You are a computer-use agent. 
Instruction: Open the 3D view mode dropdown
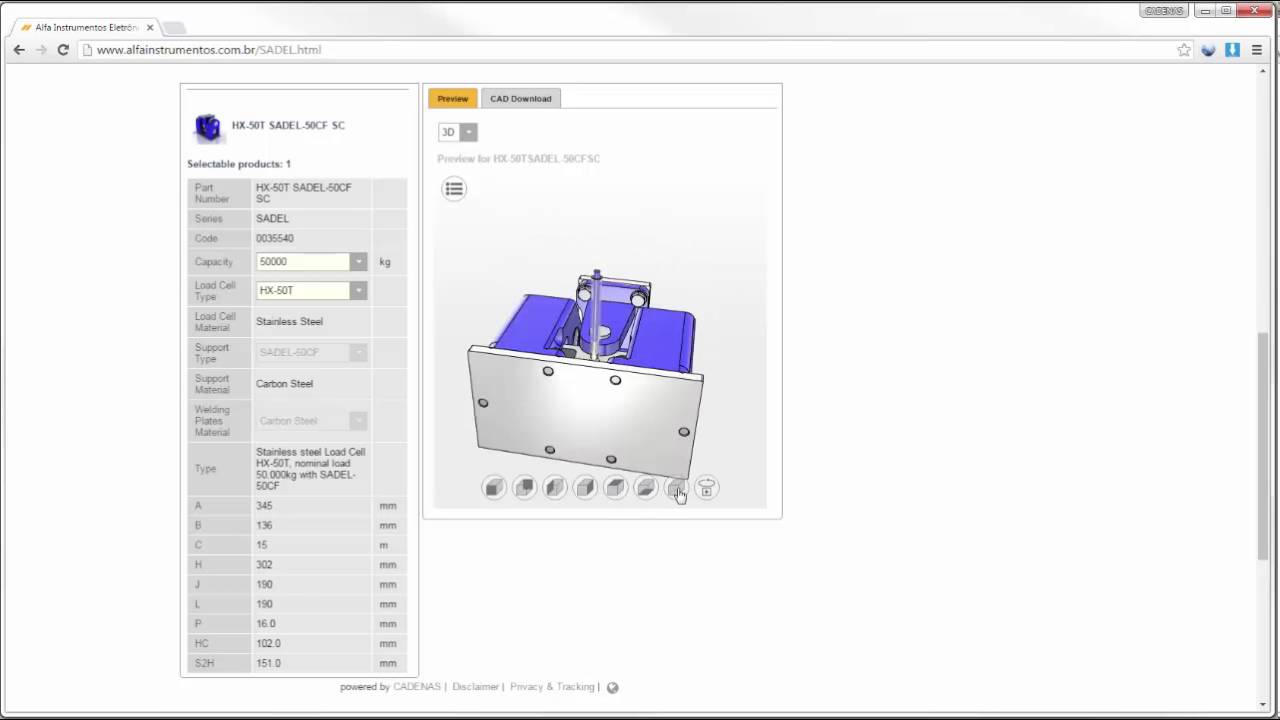click(457, 132)
